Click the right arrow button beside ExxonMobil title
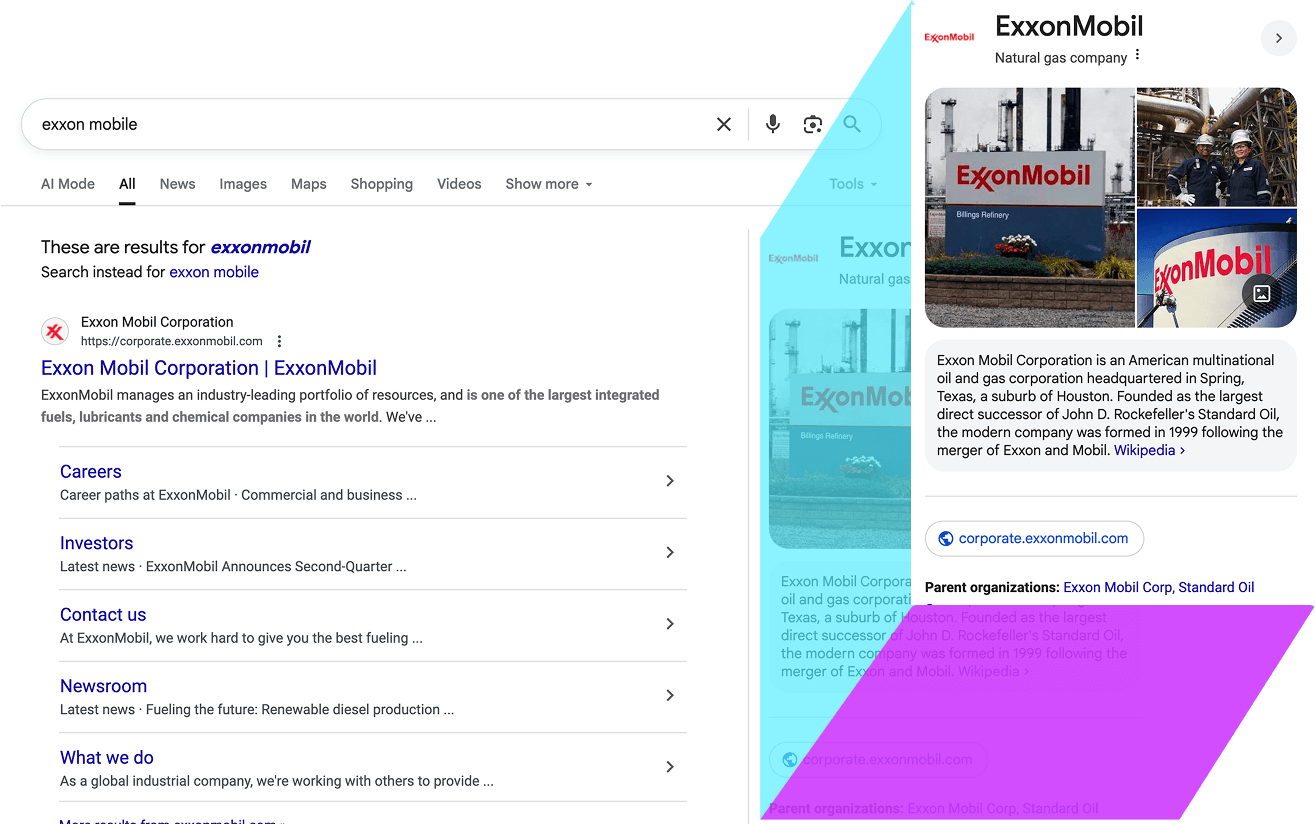Viewport: 1315px width, 825px height. click(1279, 39)
